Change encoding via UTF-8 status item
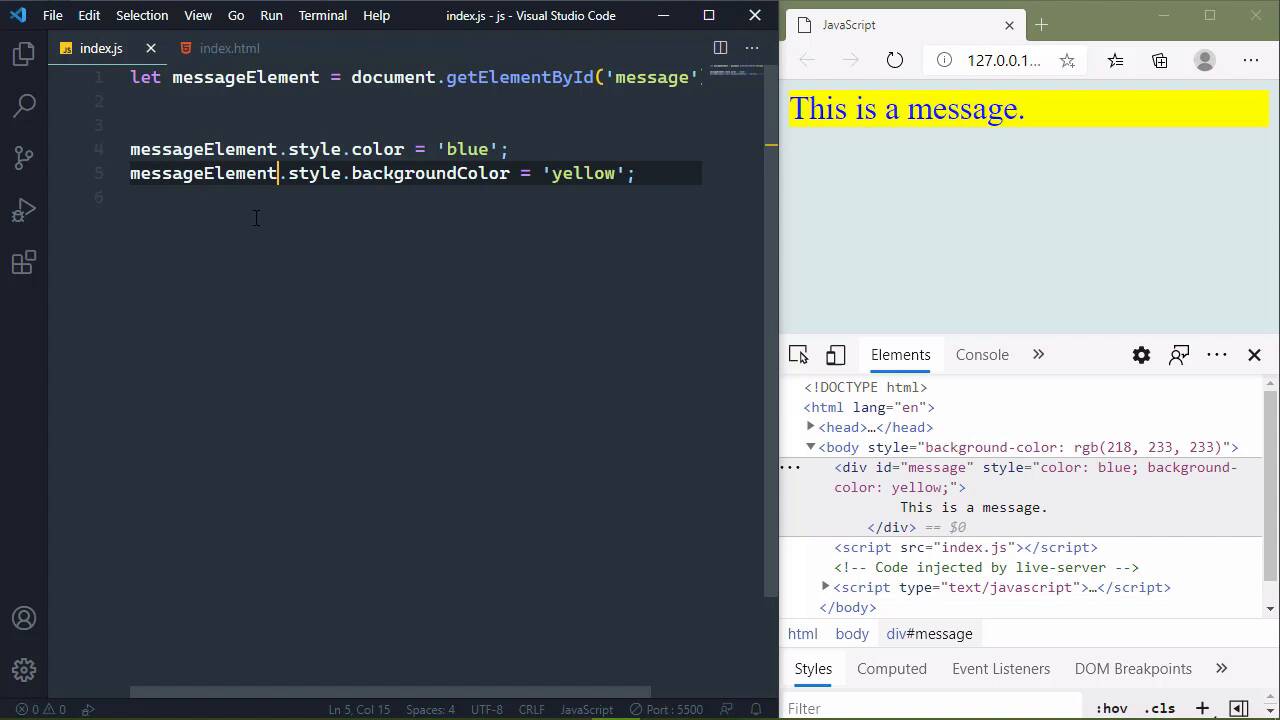This screenshot has width=1280, height=720. pos(487,710)
